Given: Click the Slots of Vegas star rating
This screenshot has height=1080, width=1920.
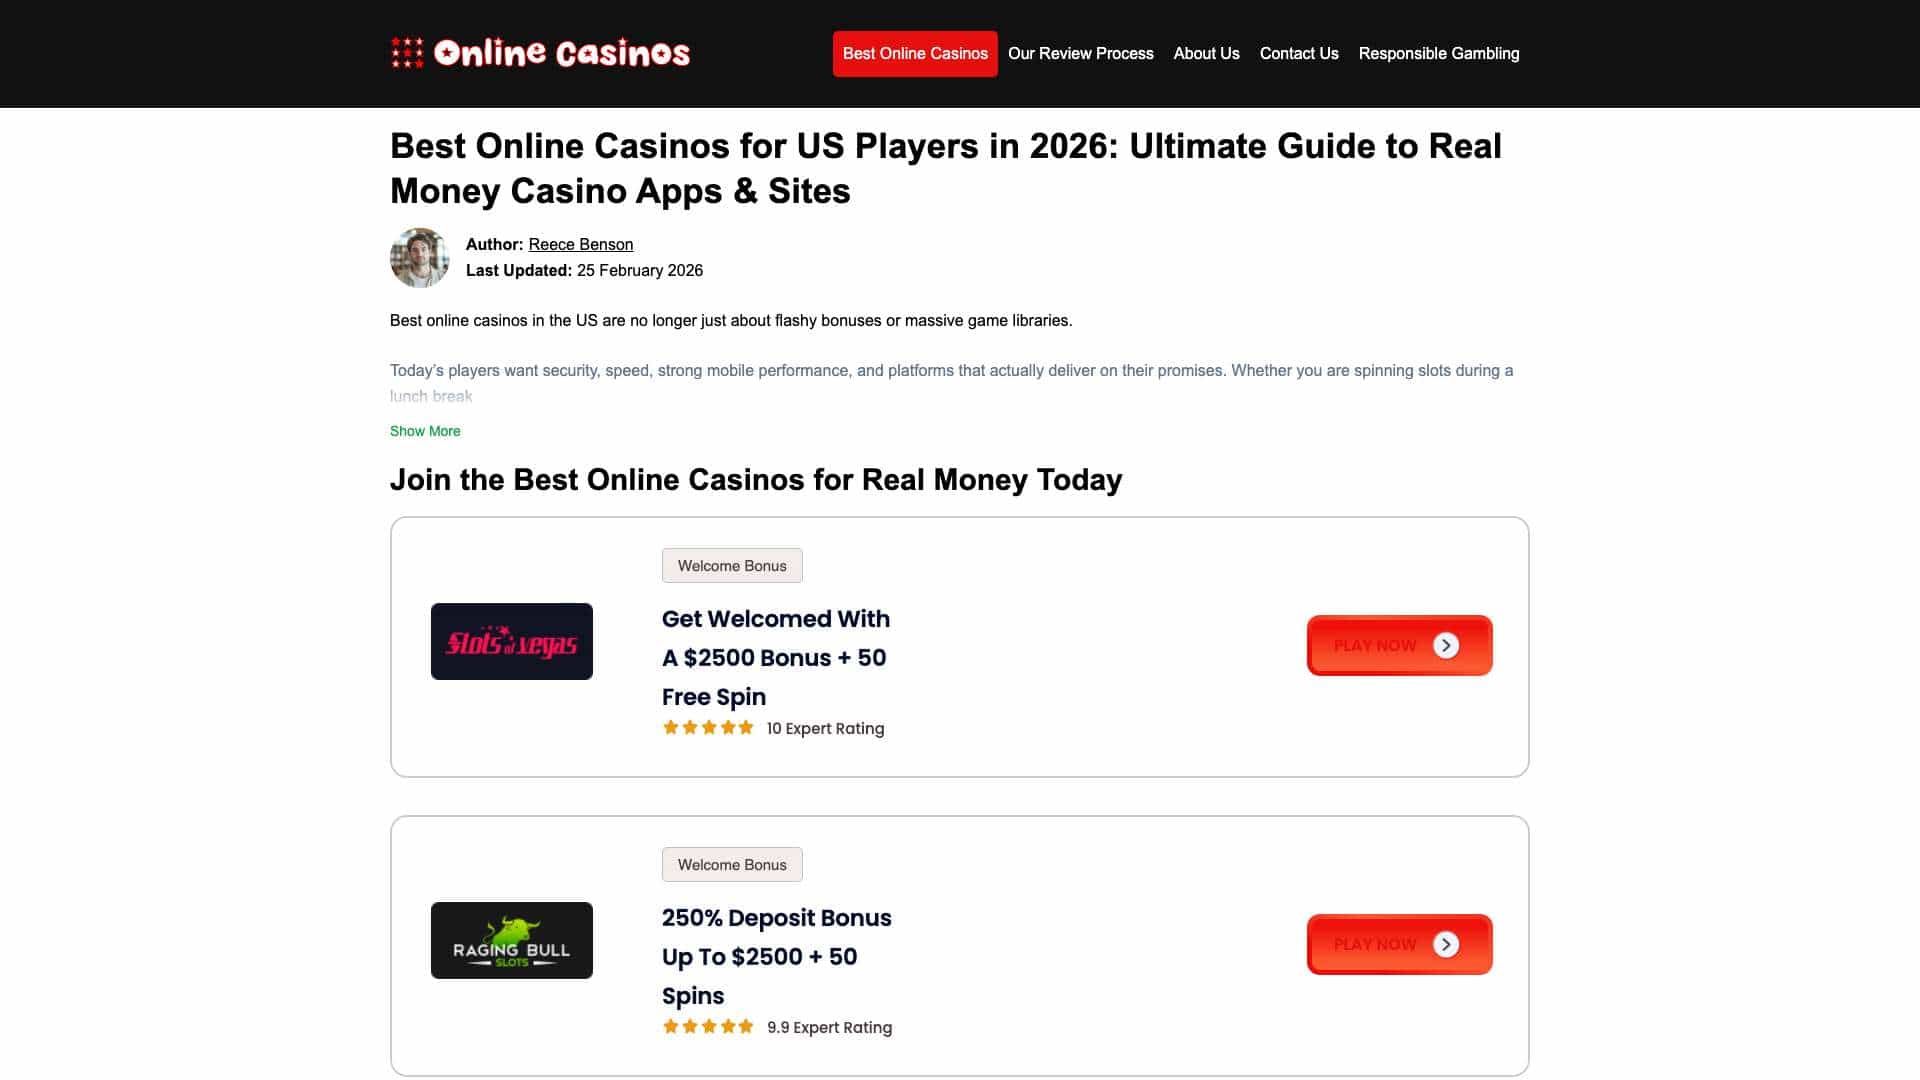Looking at the screenshot, I should [708, 728].
